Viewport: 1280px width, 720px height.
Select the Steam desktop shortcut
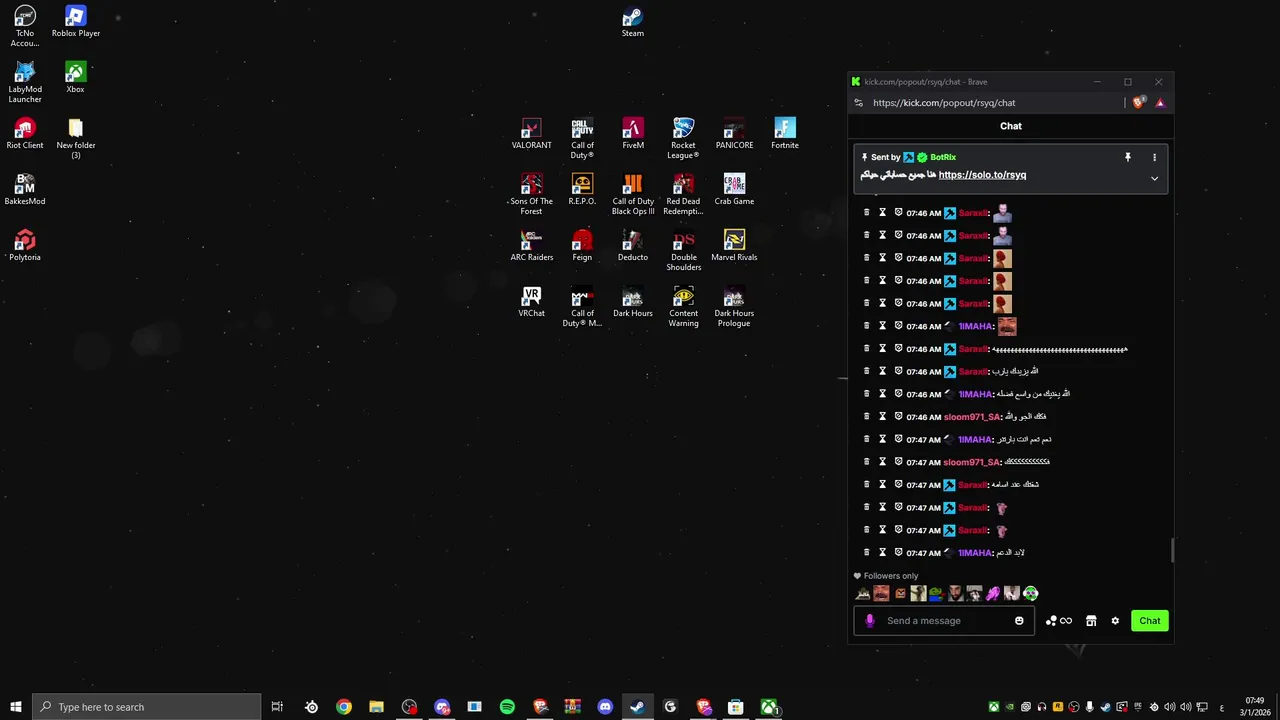633,22
